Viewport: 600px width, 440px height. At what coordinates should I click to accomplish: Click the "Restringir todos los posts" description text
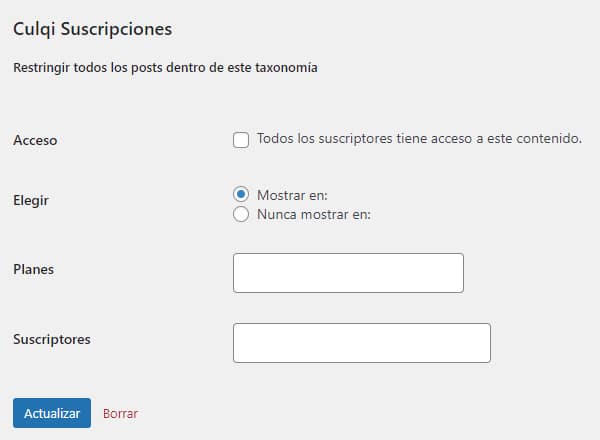coord(165,69)
